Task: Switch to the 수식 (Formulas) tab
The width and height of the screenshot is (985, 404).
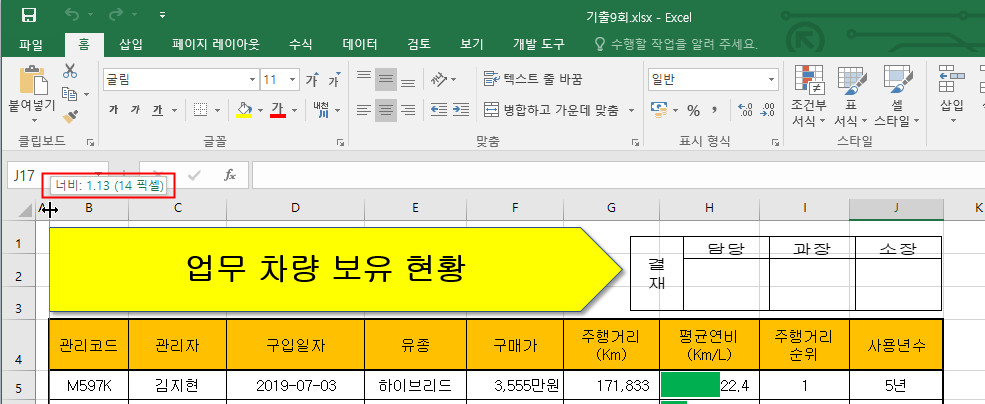Action: 300,44
